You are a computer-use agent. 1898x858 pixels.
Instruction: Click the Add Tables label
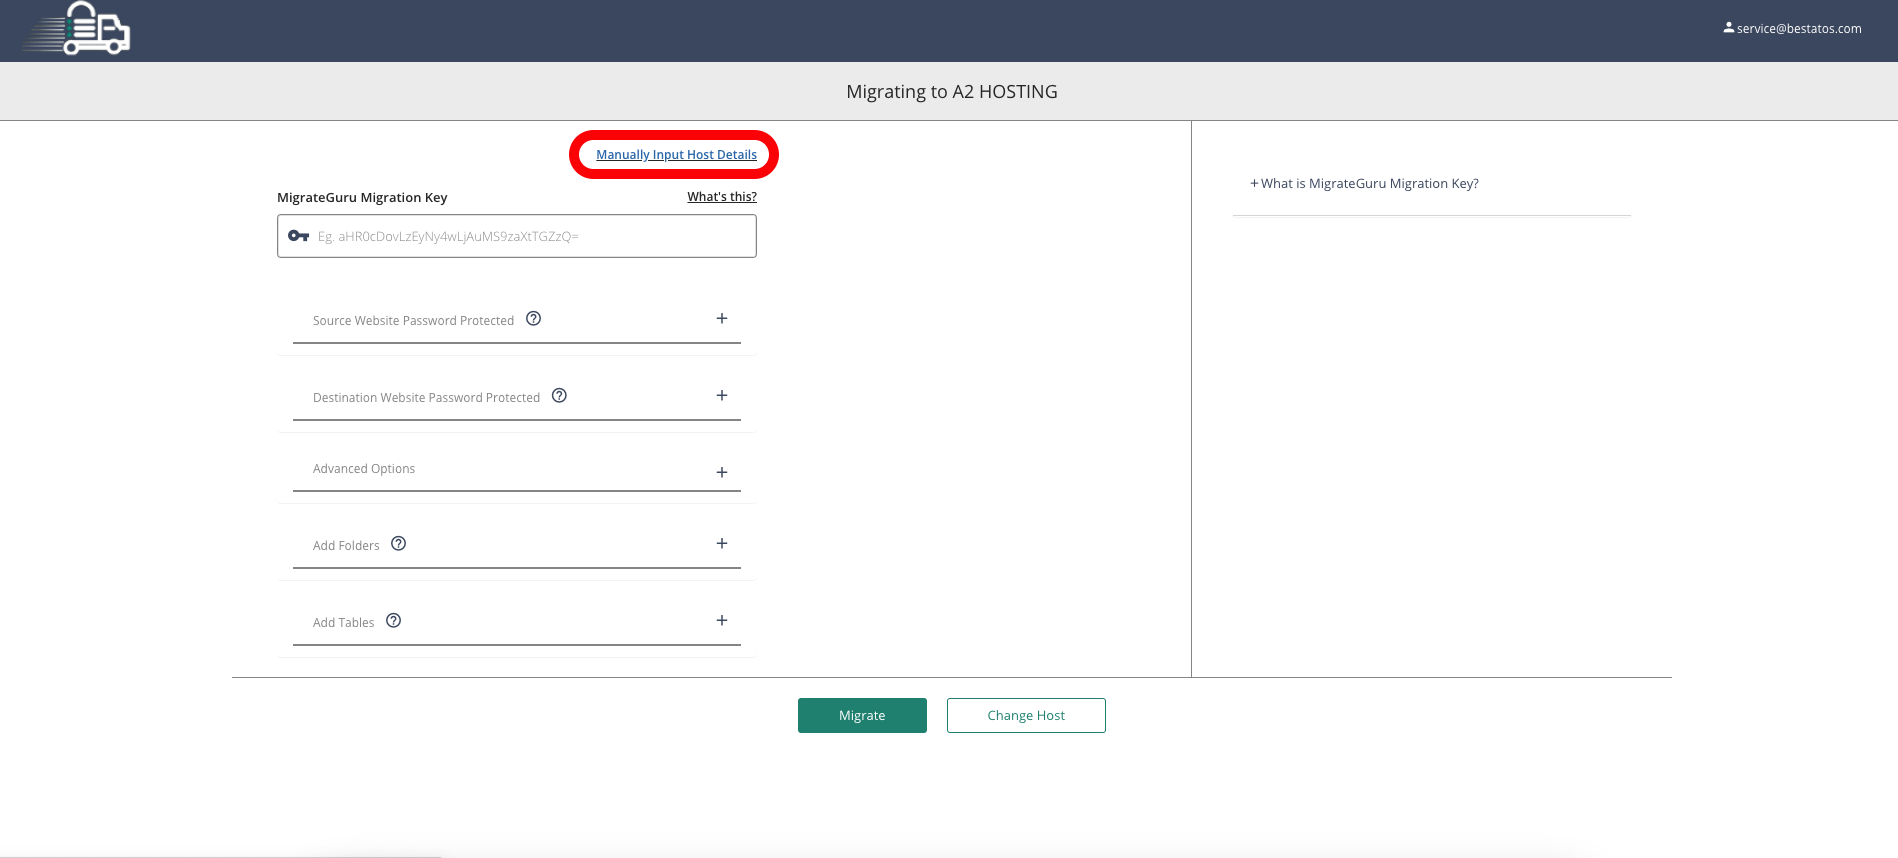click(343, 623)
